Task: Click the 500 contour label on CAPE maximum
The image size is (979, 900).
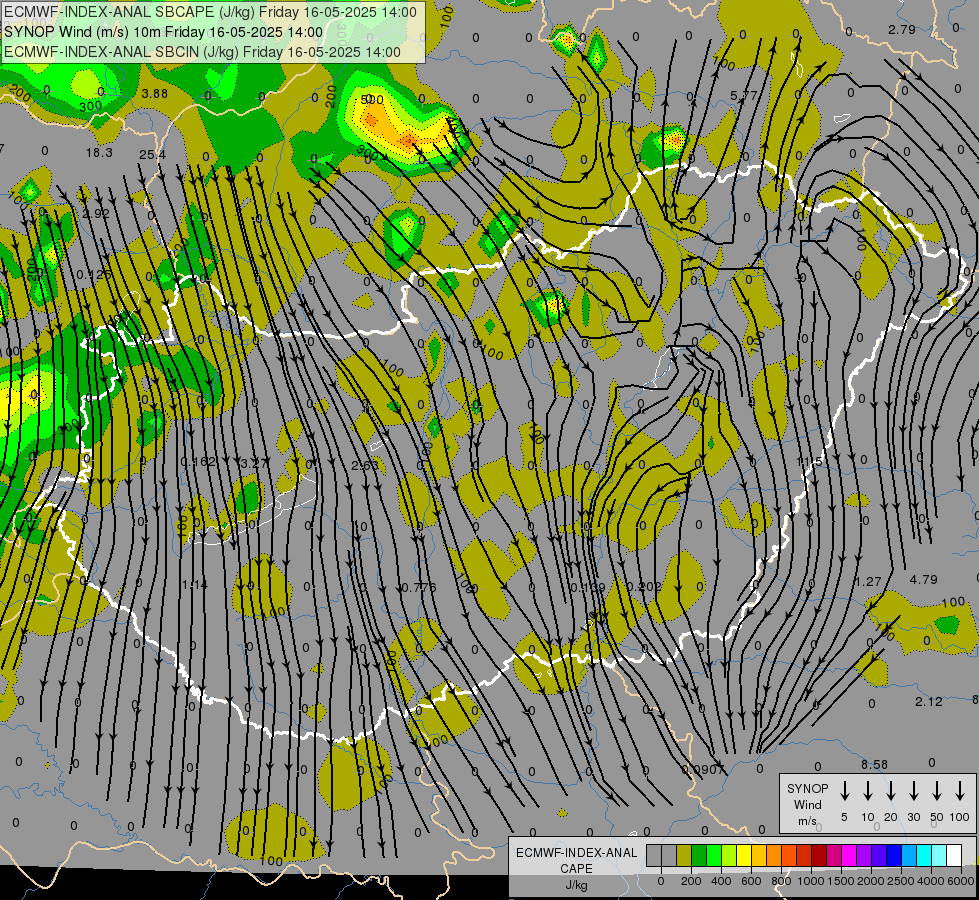Action: (372, 99)
